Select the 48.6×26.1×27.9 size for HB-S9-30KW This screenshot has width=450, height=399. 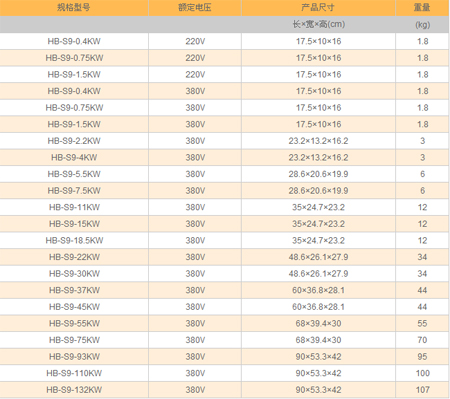[318, 274]
